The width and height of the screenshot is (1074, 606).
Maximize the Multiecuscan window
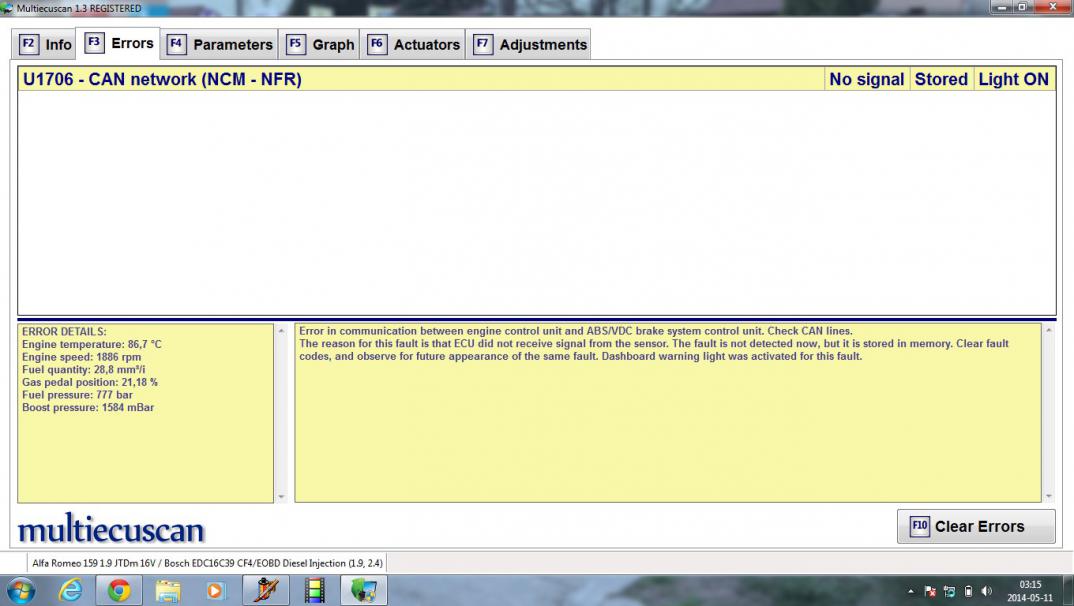[1022, 7]
